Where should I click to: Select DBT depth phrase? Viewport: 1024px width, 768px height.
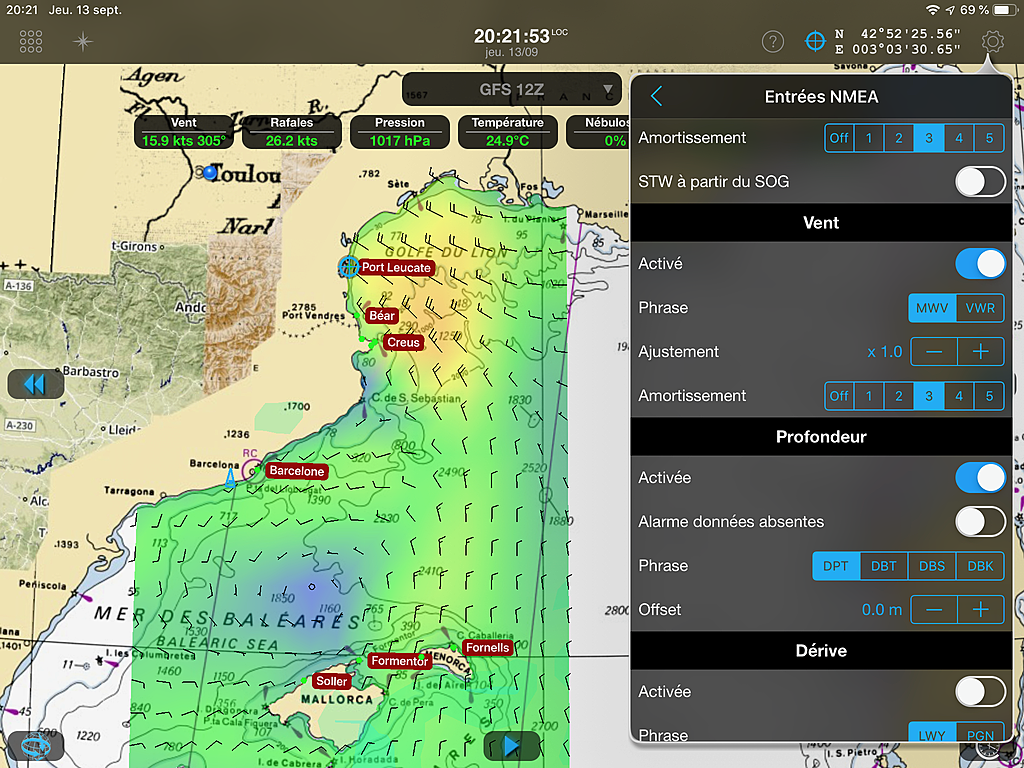pos(884,566)
